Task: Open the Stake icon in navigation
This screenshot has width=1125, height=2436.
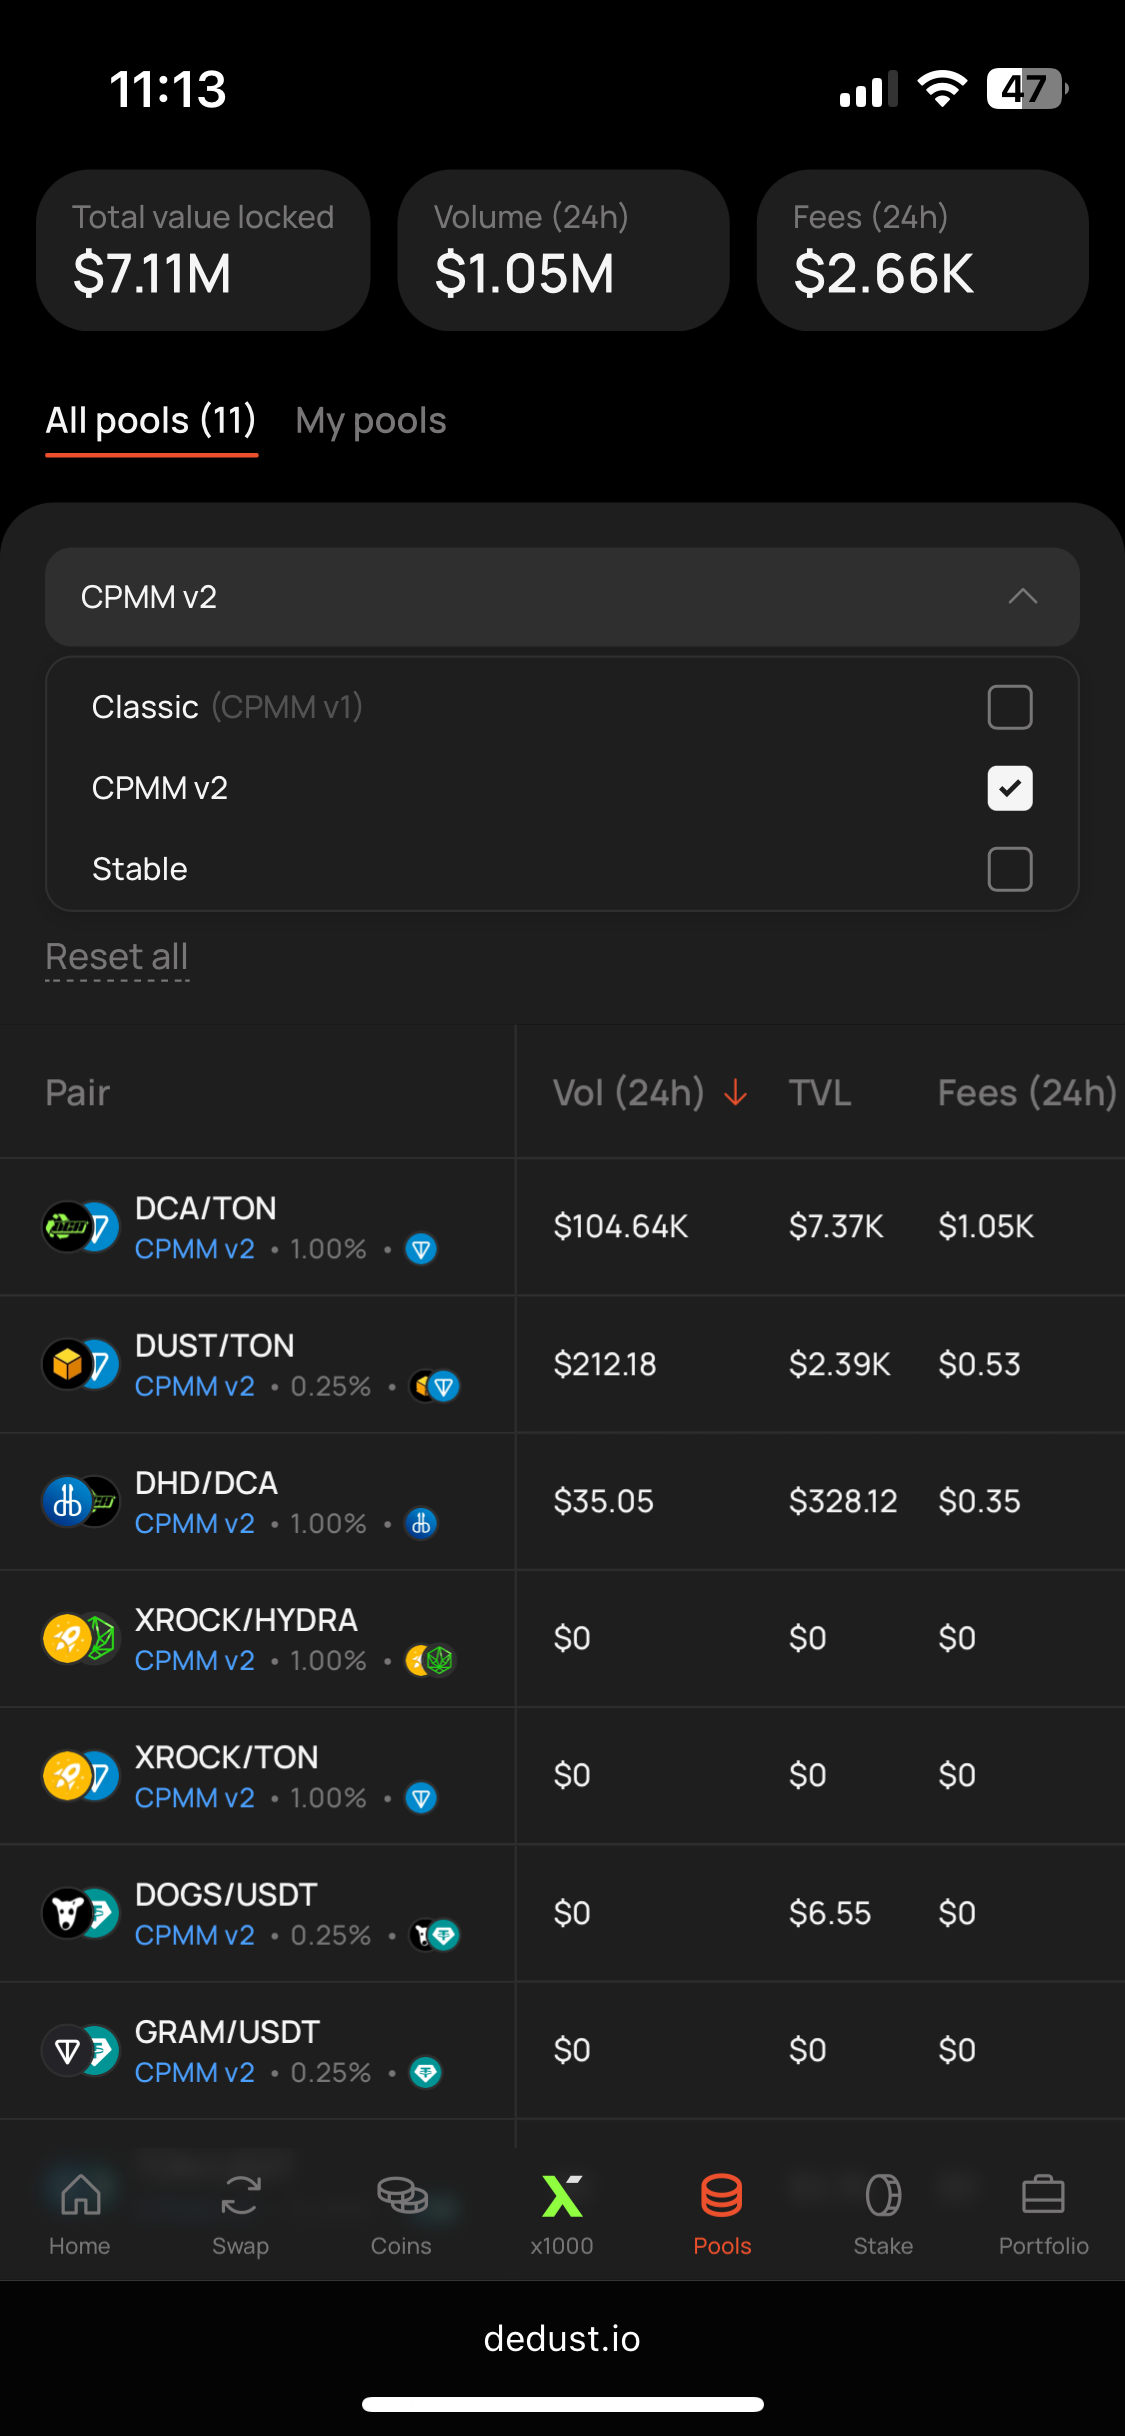Action: pyautogui.click(x=883, y=2196)
